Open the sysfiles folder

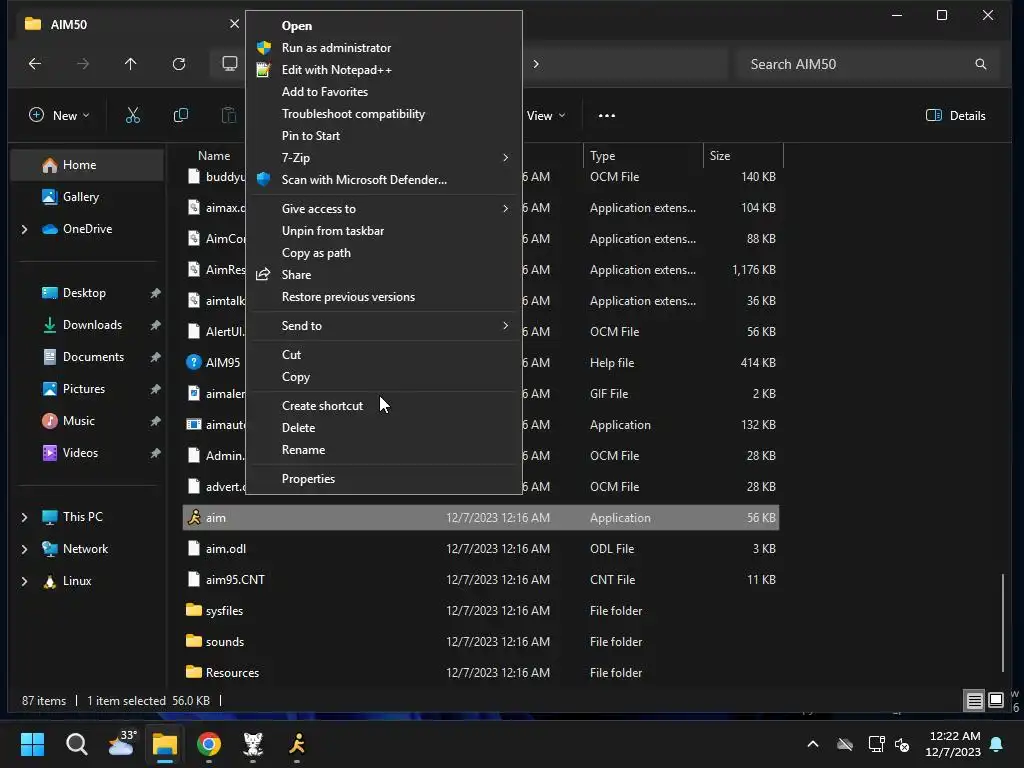[x=481, y=611]
